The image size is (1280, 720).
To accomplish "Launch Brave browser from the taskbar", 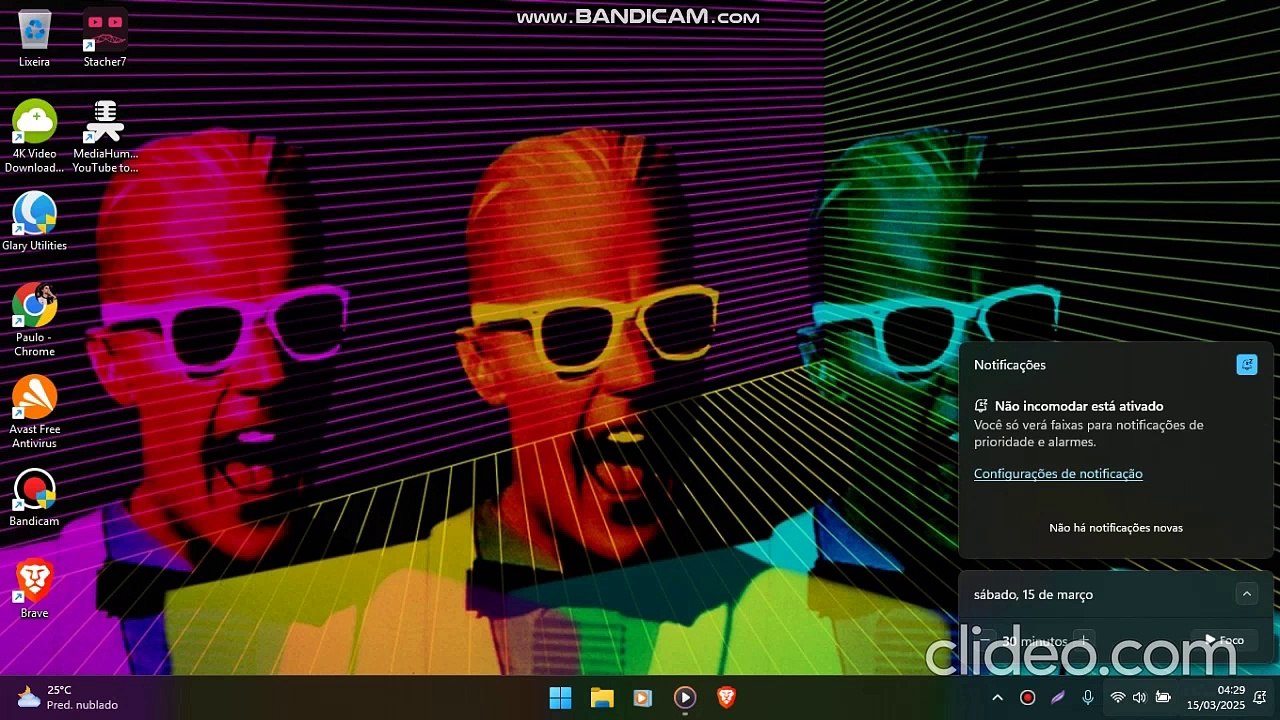I will pos(726,698).
